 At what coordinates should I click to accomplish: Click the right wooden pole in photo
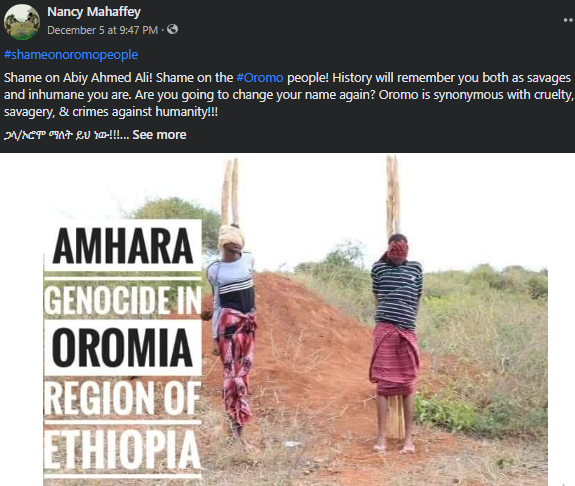392,194
